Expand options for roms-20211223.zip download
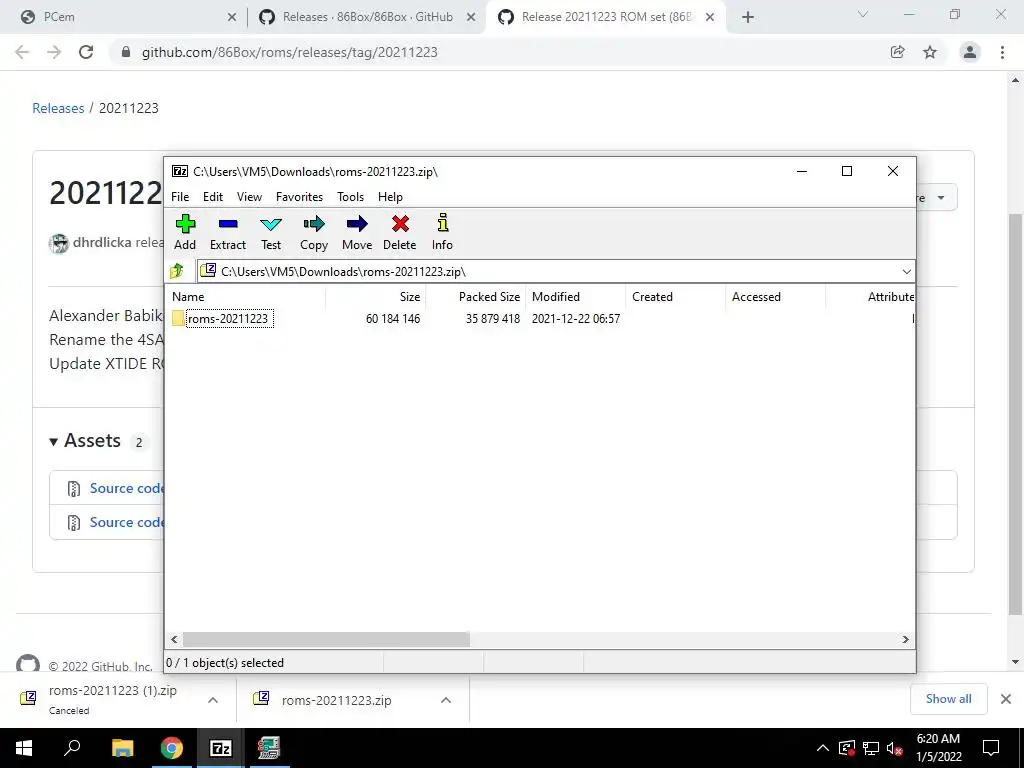The height and width of the screenshot is (768, 1024). coord(446,699)
